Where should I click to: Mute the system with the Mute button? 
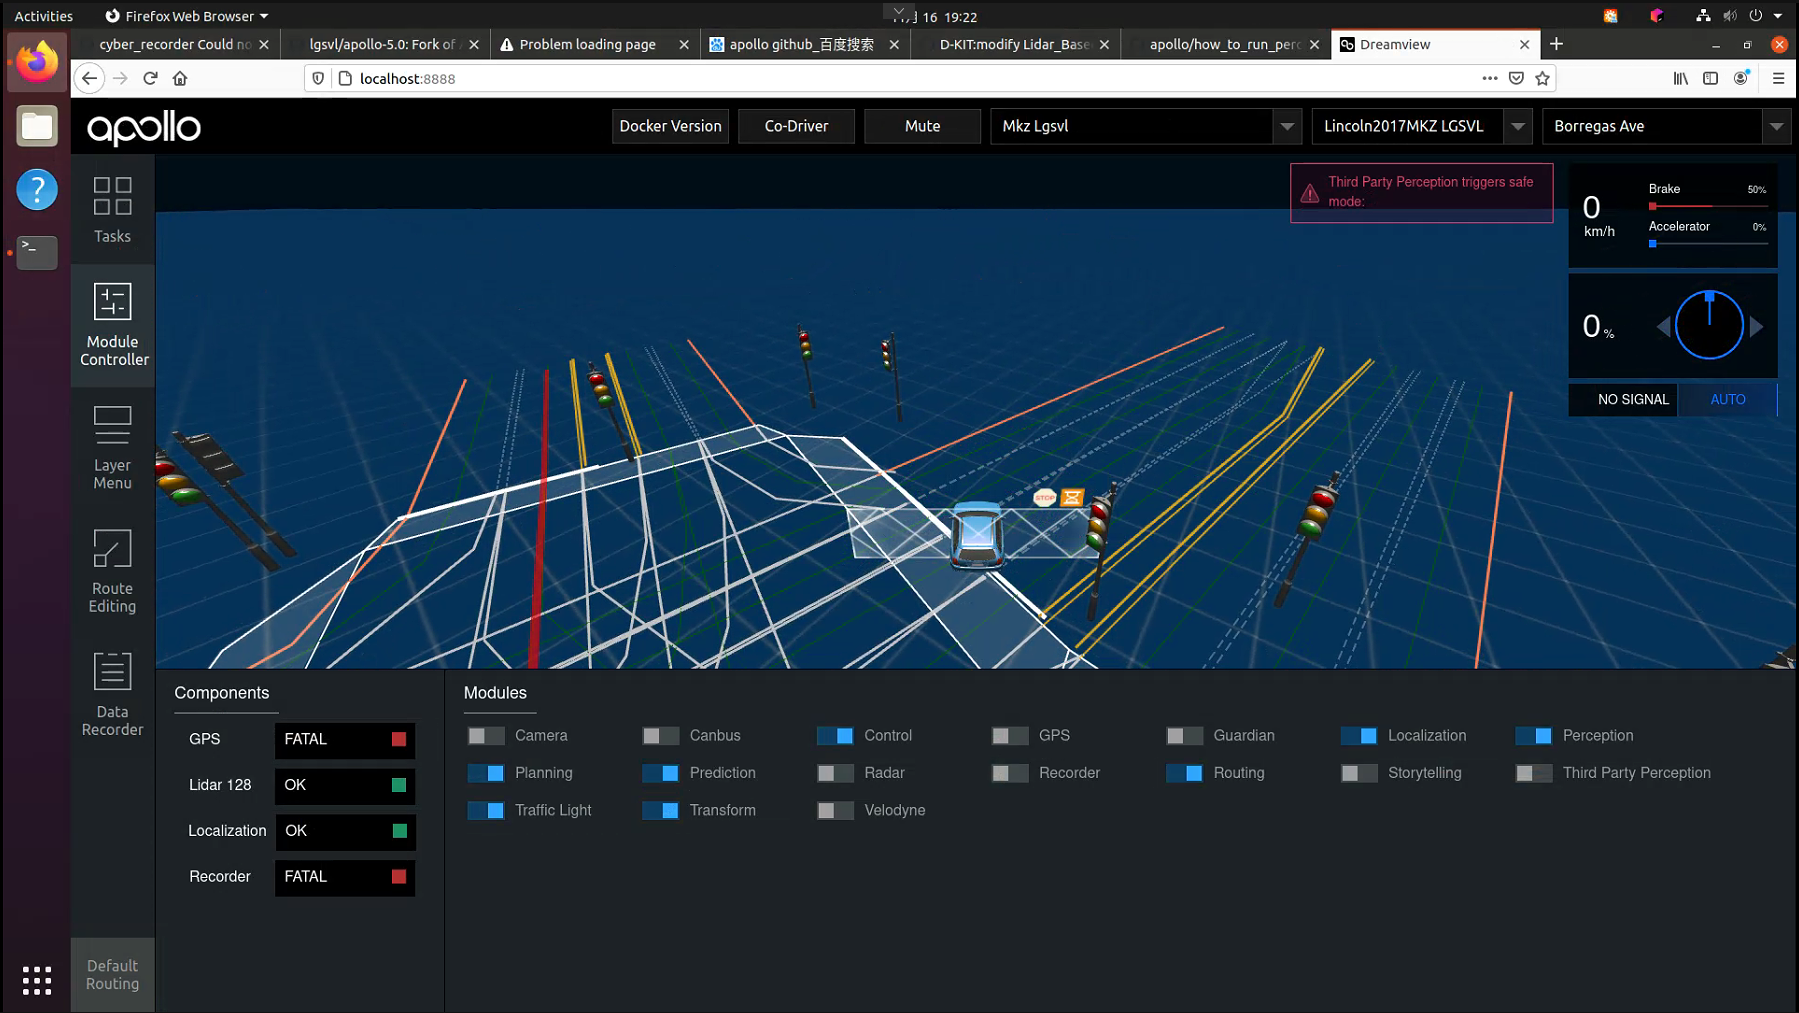921,126
